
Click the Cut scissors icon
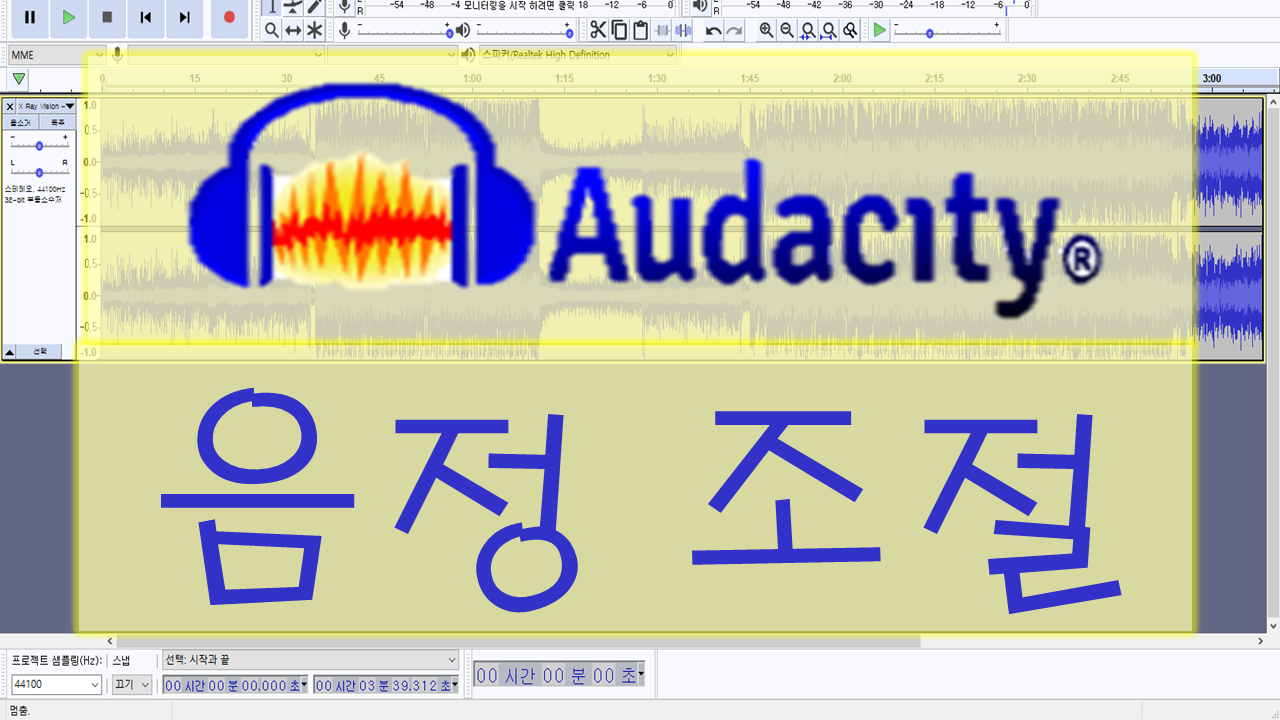click(598, 30)
